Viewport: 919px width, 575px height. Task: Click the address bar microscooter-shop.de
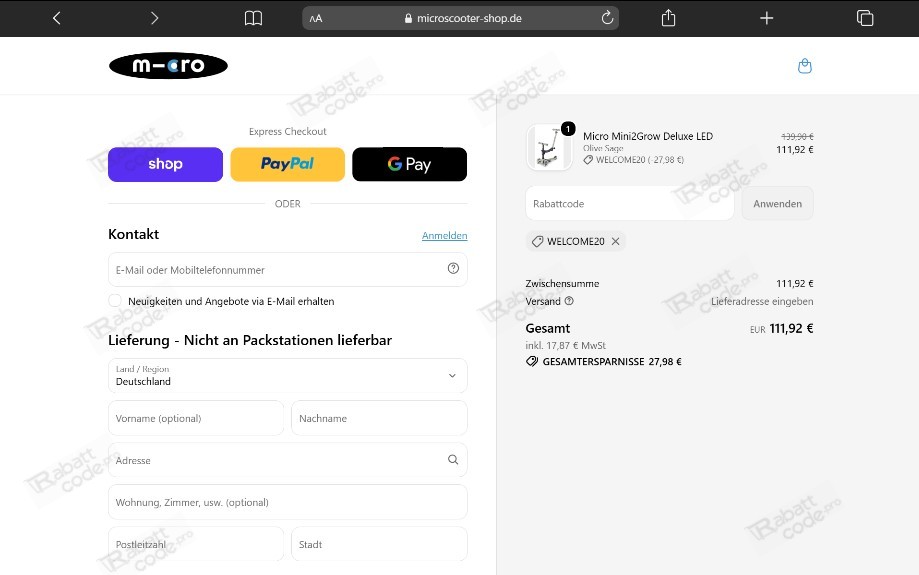point(463,18)
